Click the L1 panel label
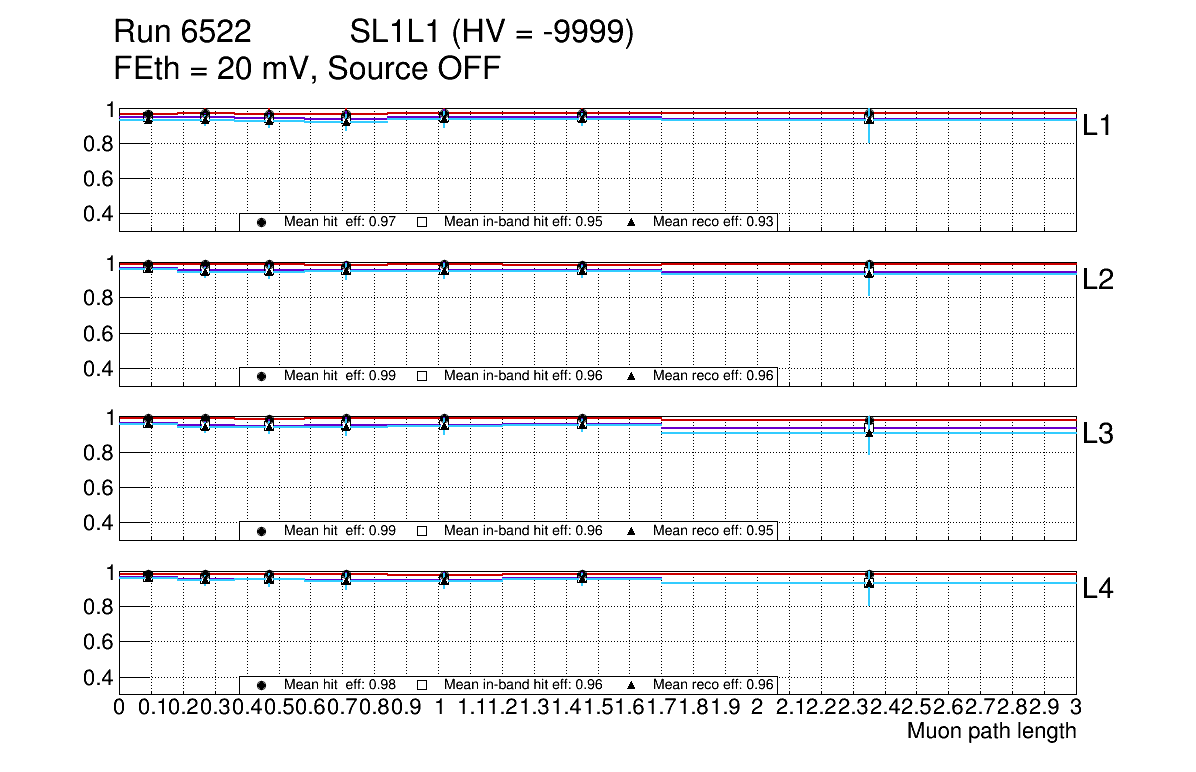This screenshot has width=1196, height=772. [x=1098, y=126]
